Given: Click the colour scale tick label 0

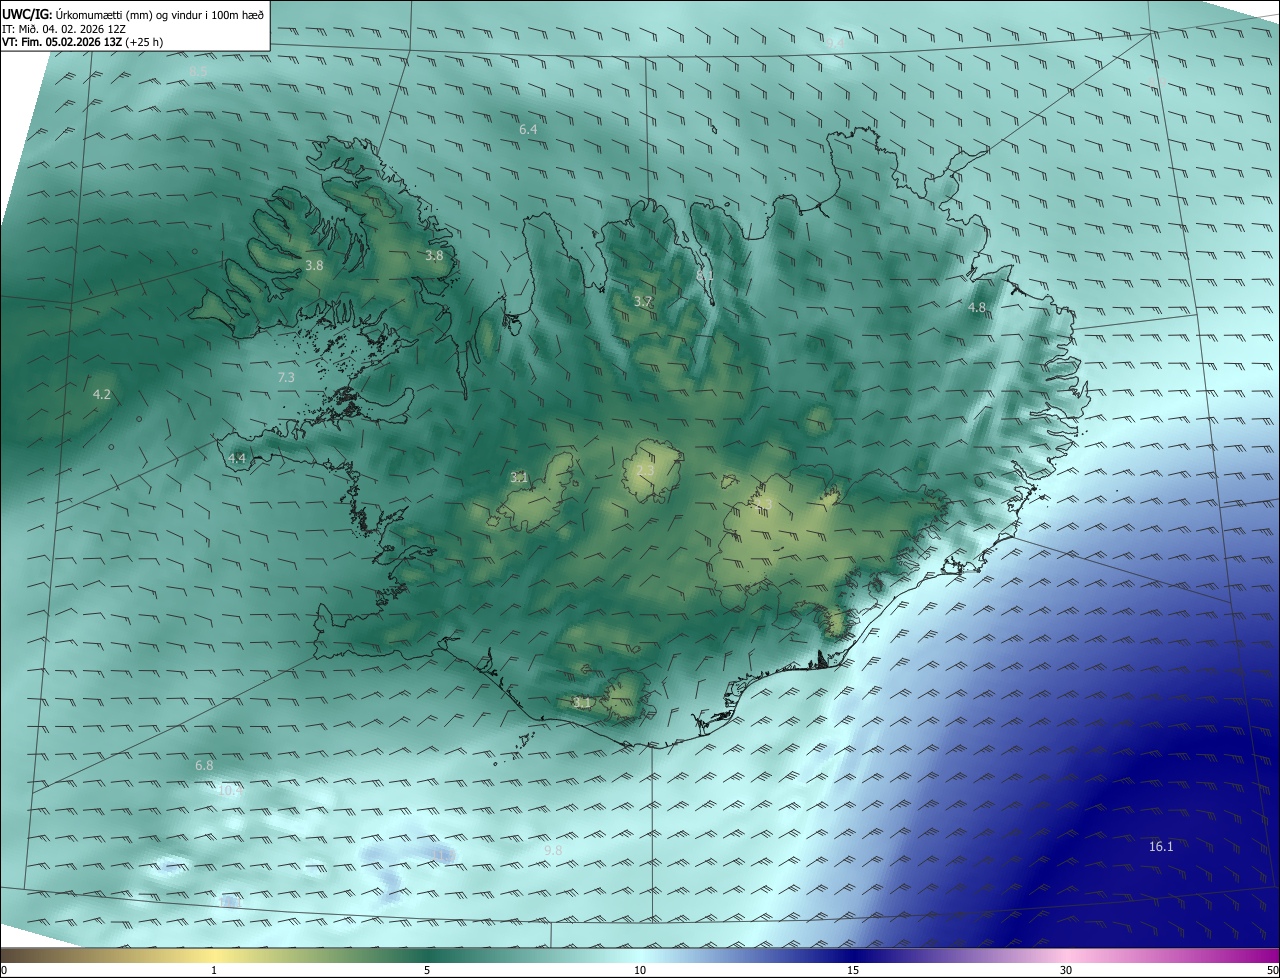Looking at the screenshot, I should 4,971.
